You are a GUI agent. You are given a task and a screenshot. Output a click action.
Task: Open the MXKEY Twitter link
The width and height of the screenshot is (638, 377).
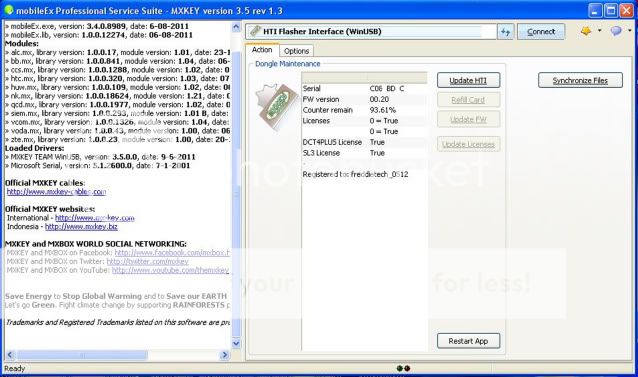147,262
